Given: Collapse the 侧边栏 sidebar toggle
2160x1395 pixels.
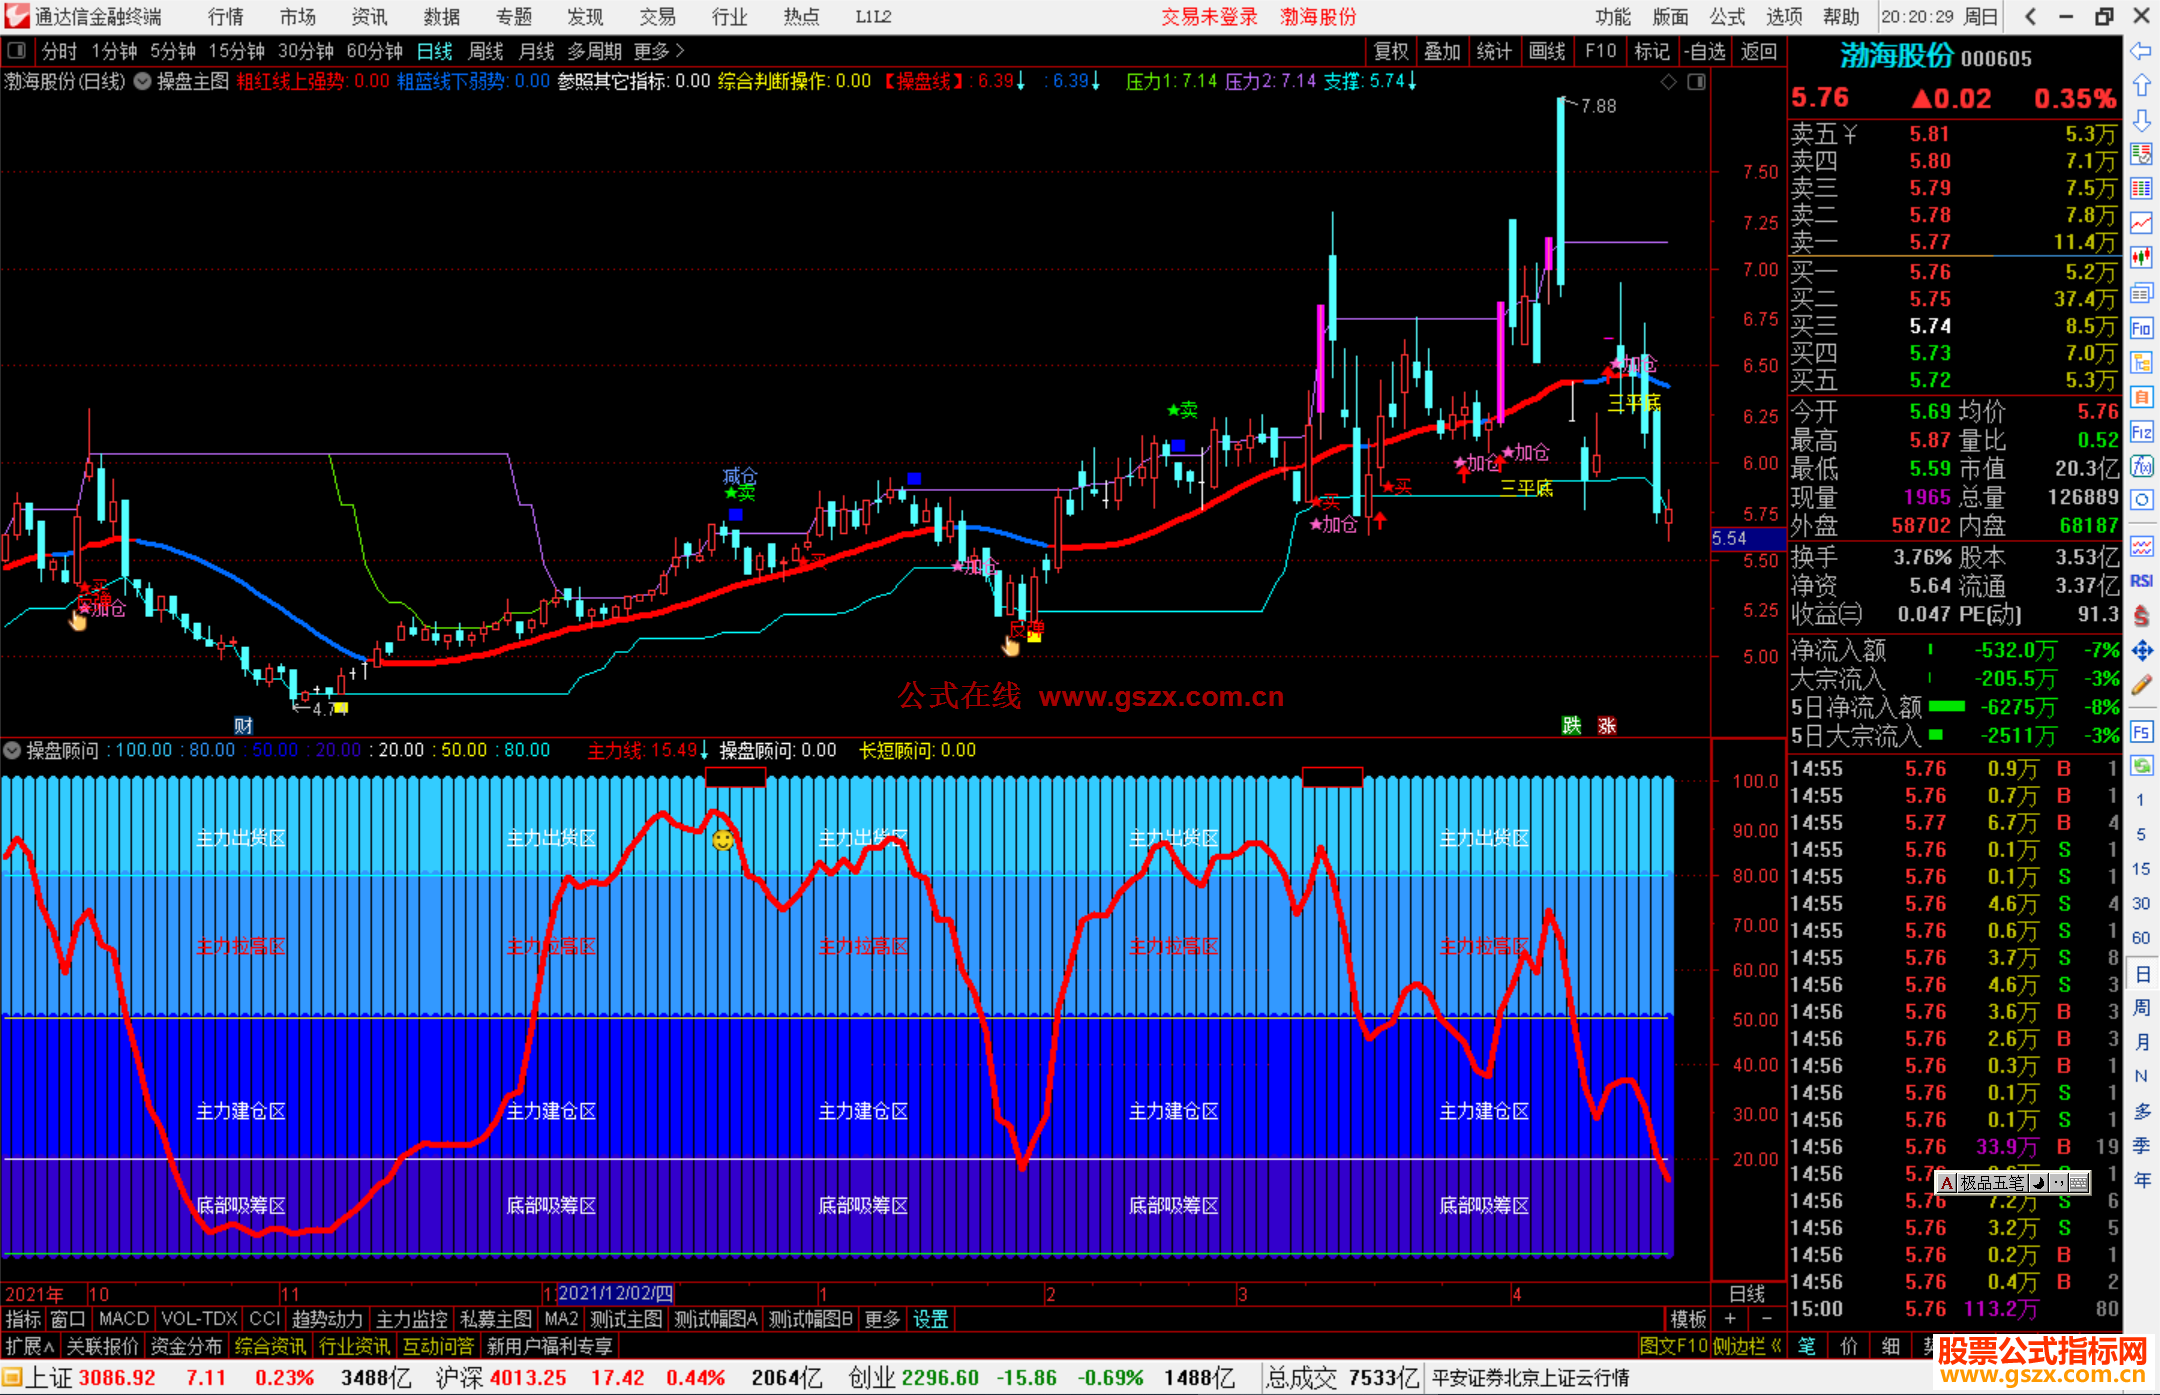Looking at the screenshot, I should point(1748,1346).
